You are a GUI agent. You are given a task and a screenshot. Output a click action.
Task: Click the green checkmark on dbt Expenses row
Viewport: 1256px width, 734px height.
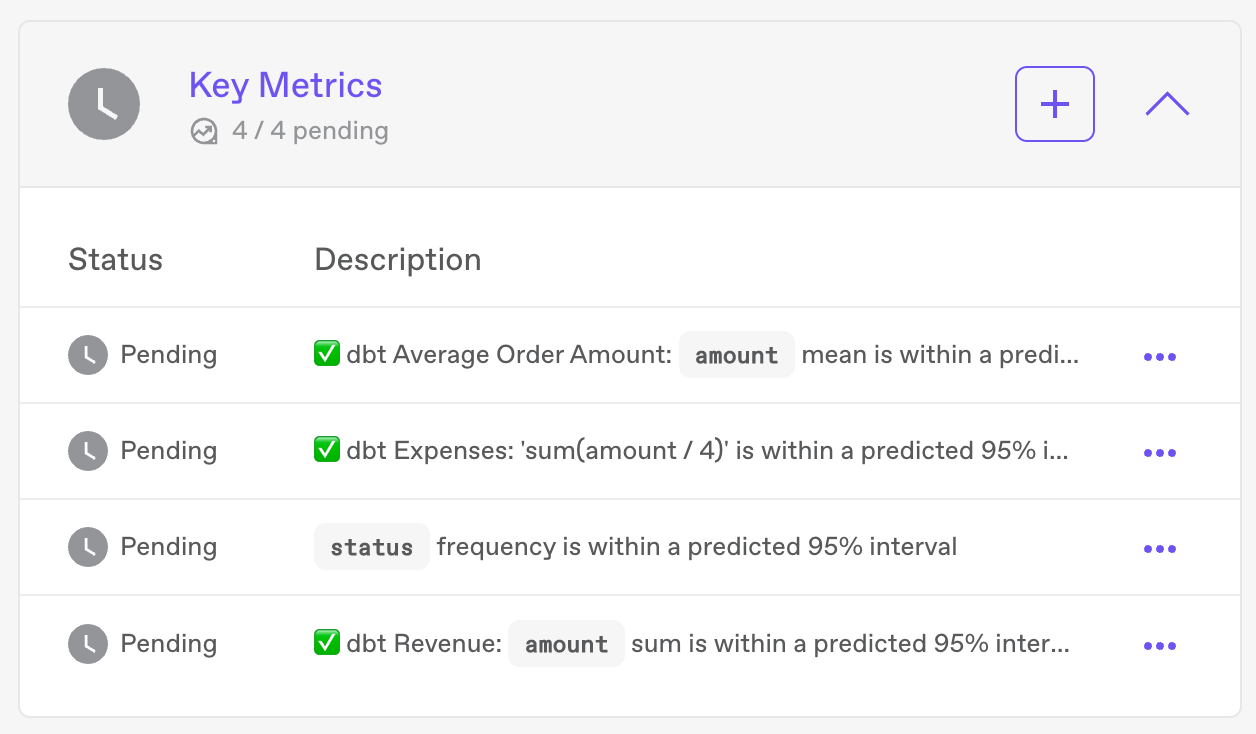click(327, 450)
